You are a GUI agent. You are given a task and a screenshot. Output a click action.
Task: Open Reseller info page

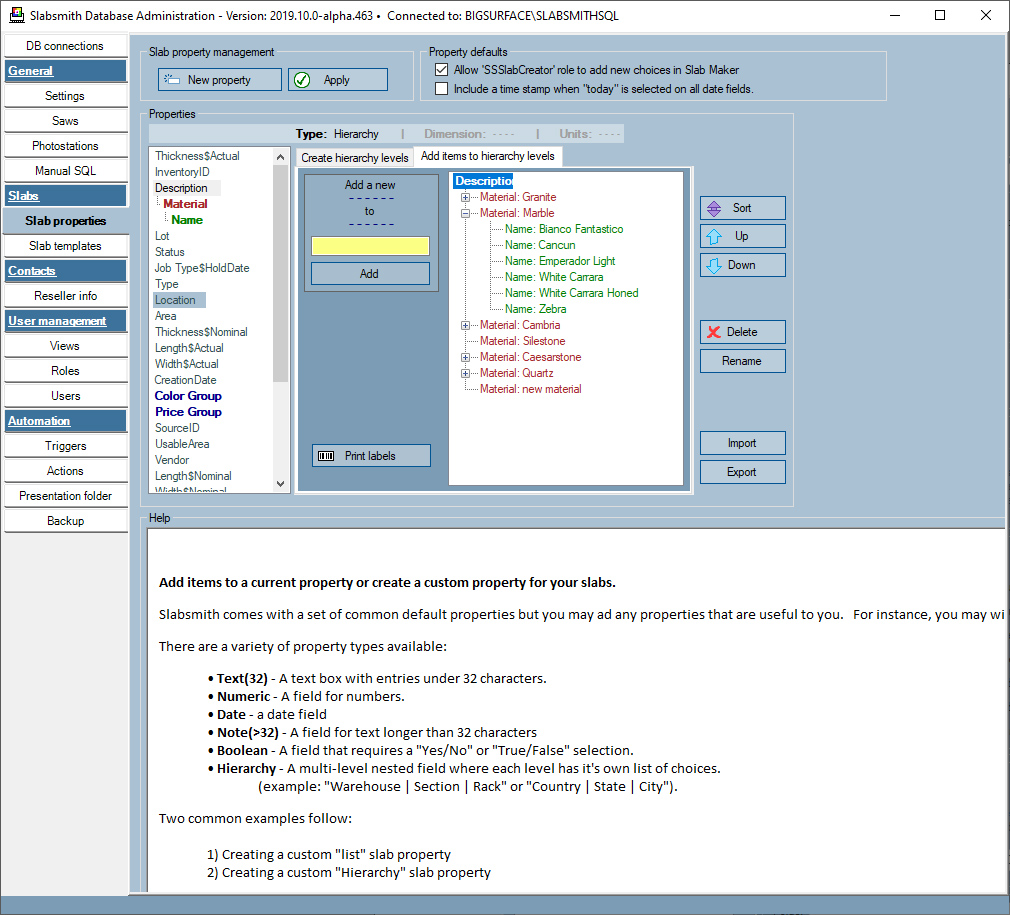coord(65,296)
